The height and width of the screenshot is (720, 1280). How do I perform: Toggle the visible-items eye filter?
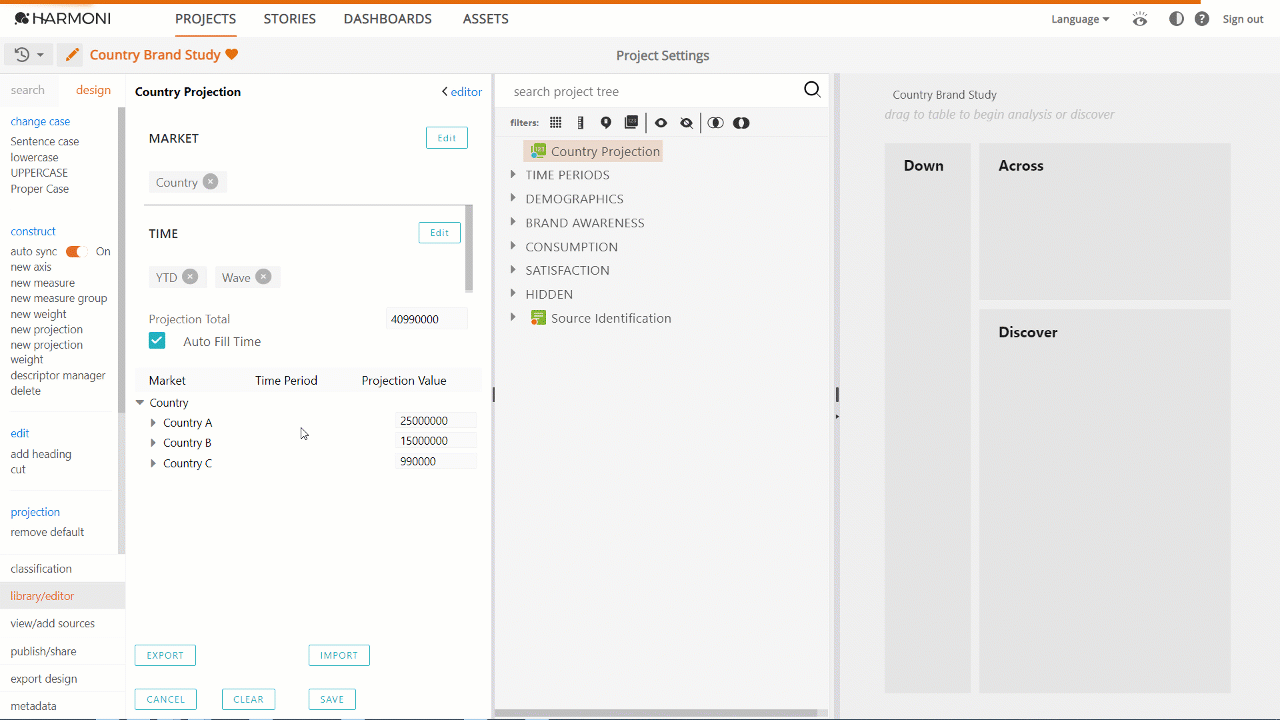[x=661, y=123]
